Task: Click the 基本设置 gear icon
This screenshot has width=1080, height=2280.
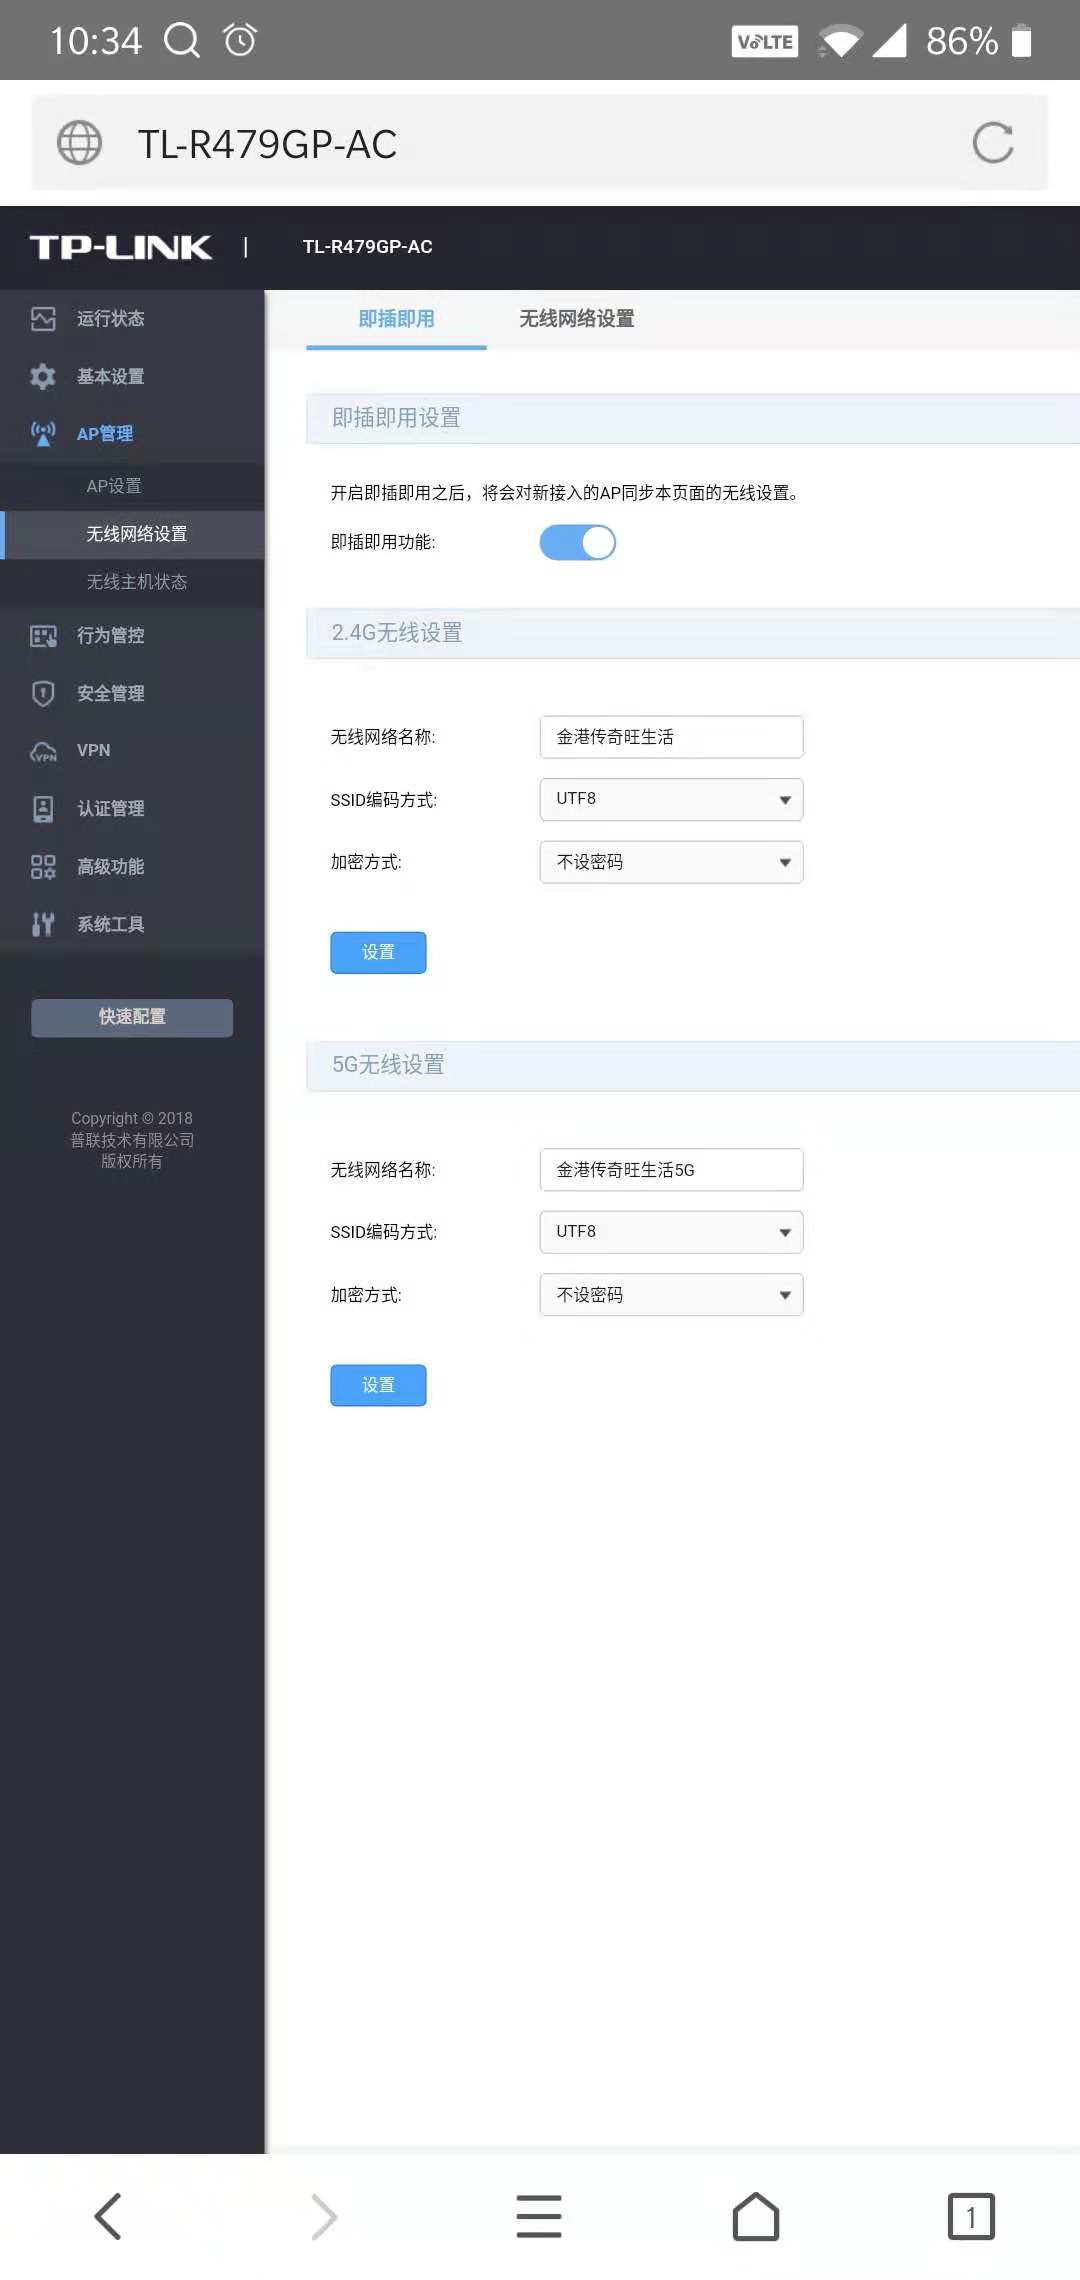Action: [43, 376]
